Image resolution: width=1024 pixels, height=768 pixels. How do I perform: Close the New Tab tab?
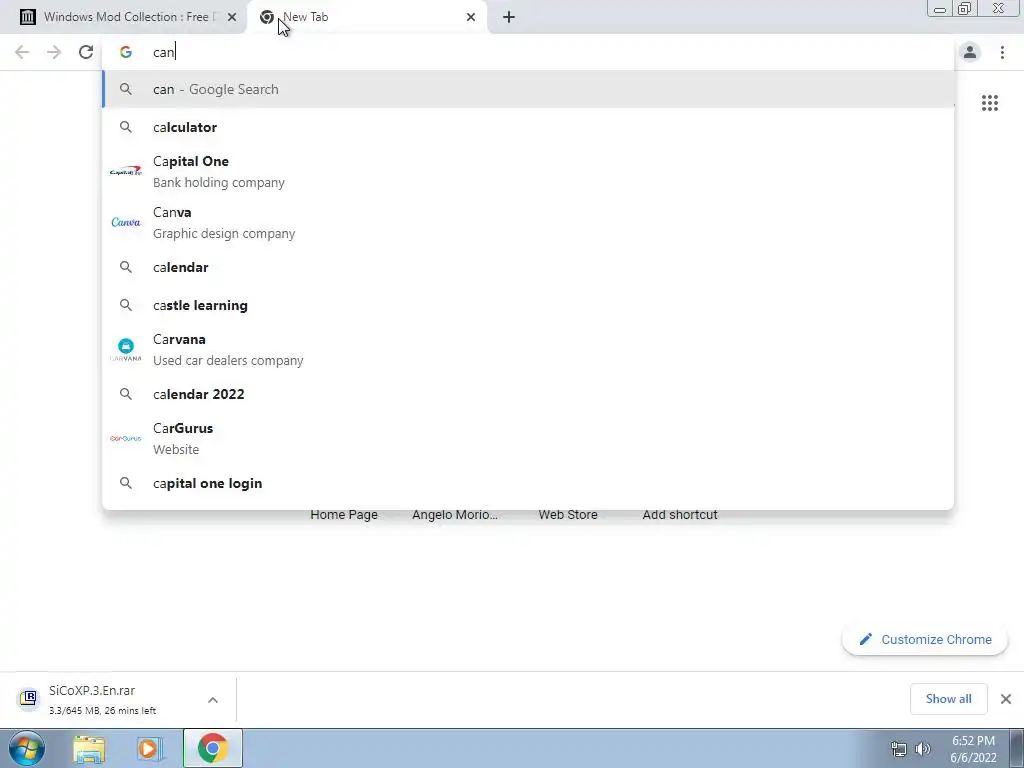tap(471, 17)
